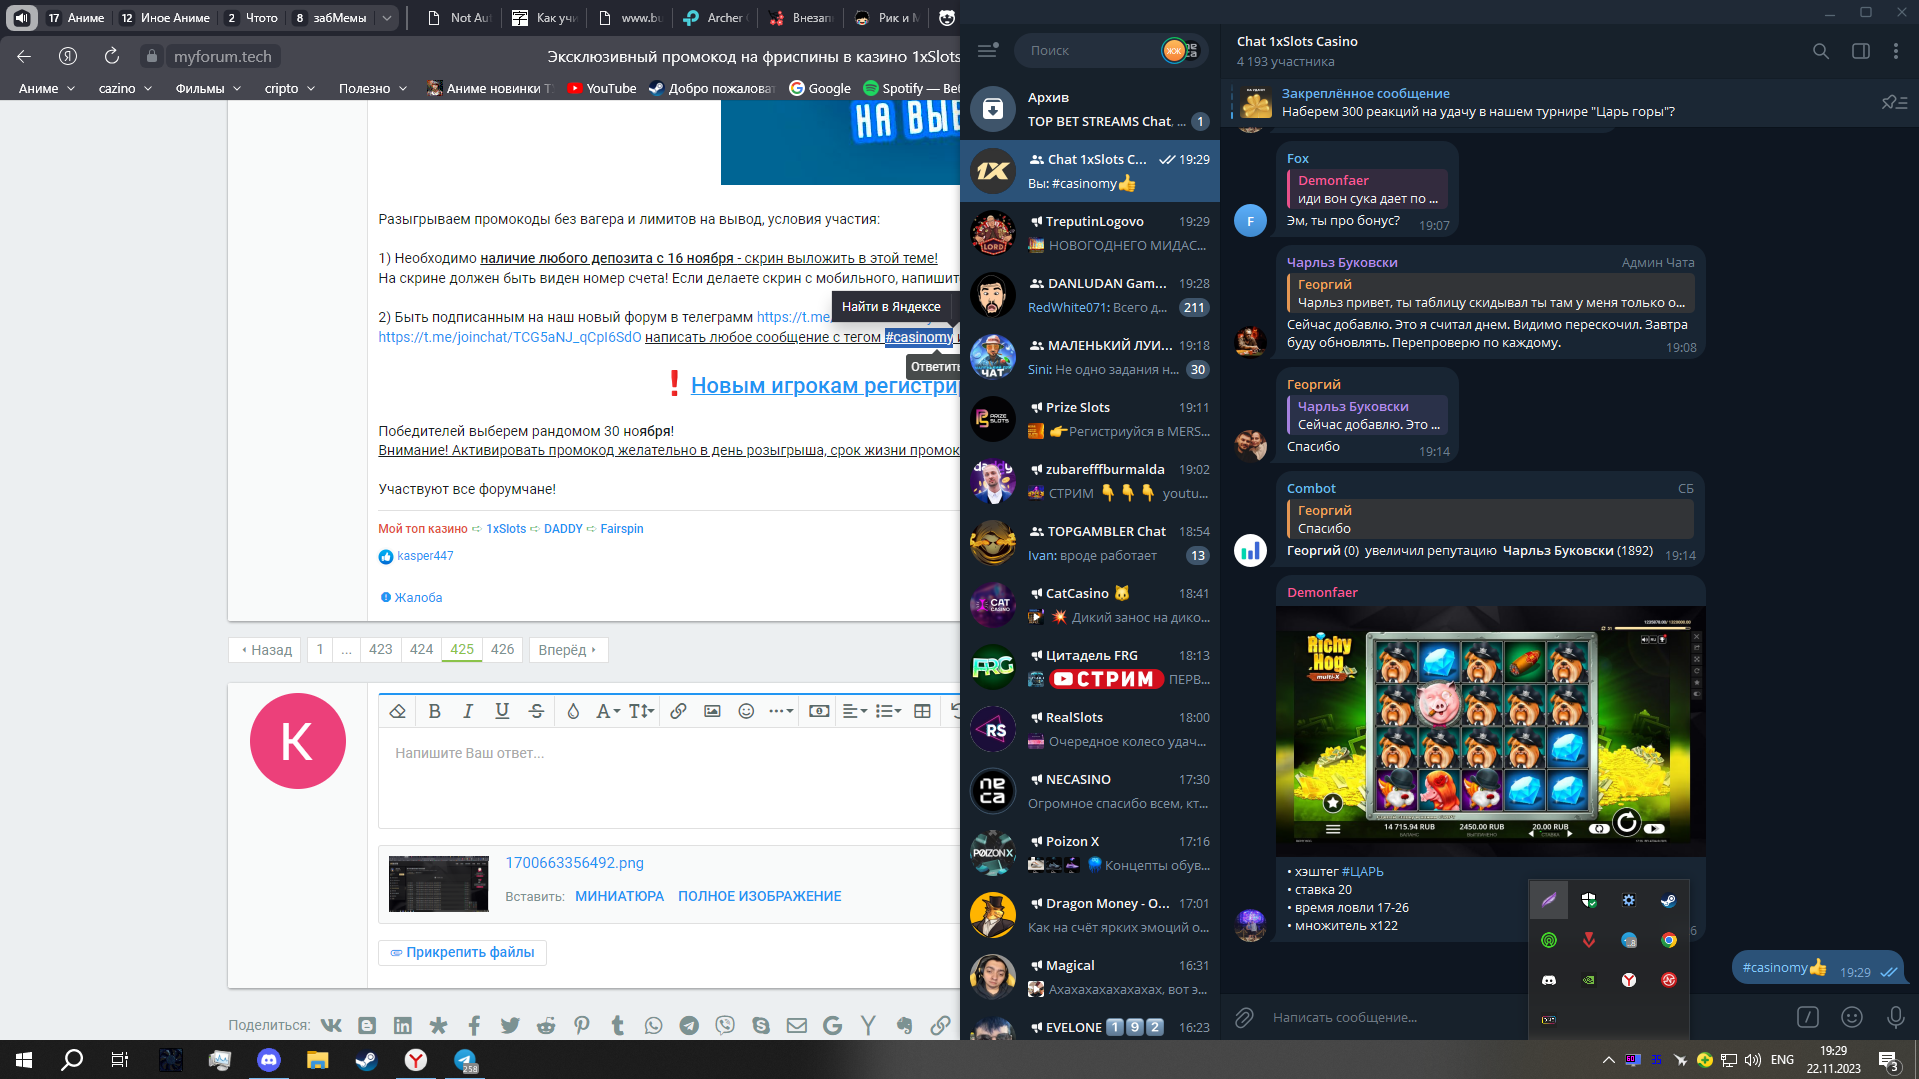Open the font size dropdown in the editor
This screenshot has width=1919, height=1079.
point(641,711)
